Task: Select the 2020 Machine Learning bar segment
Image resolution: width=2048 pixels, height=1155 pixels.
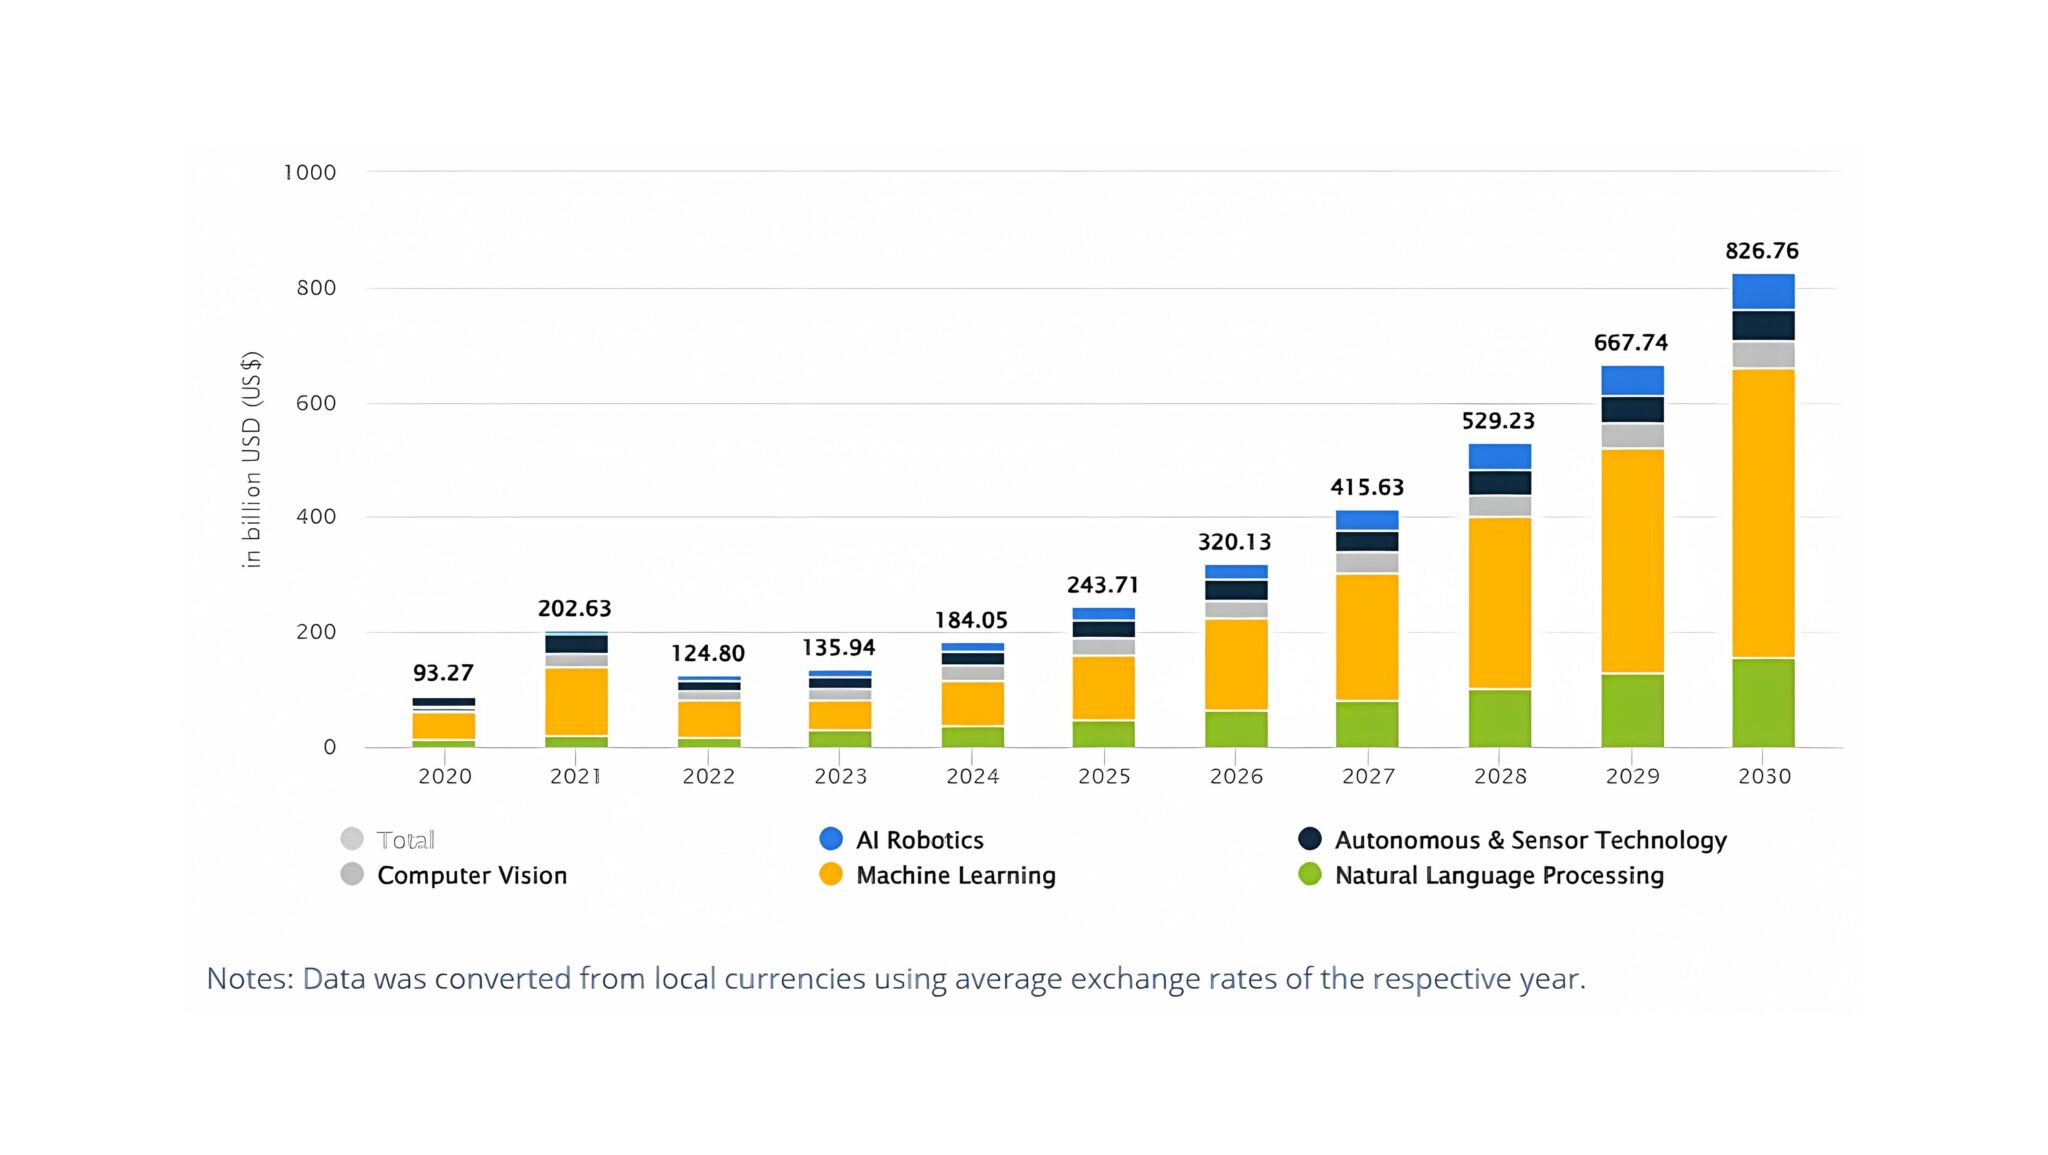Action: click(443, 726)
